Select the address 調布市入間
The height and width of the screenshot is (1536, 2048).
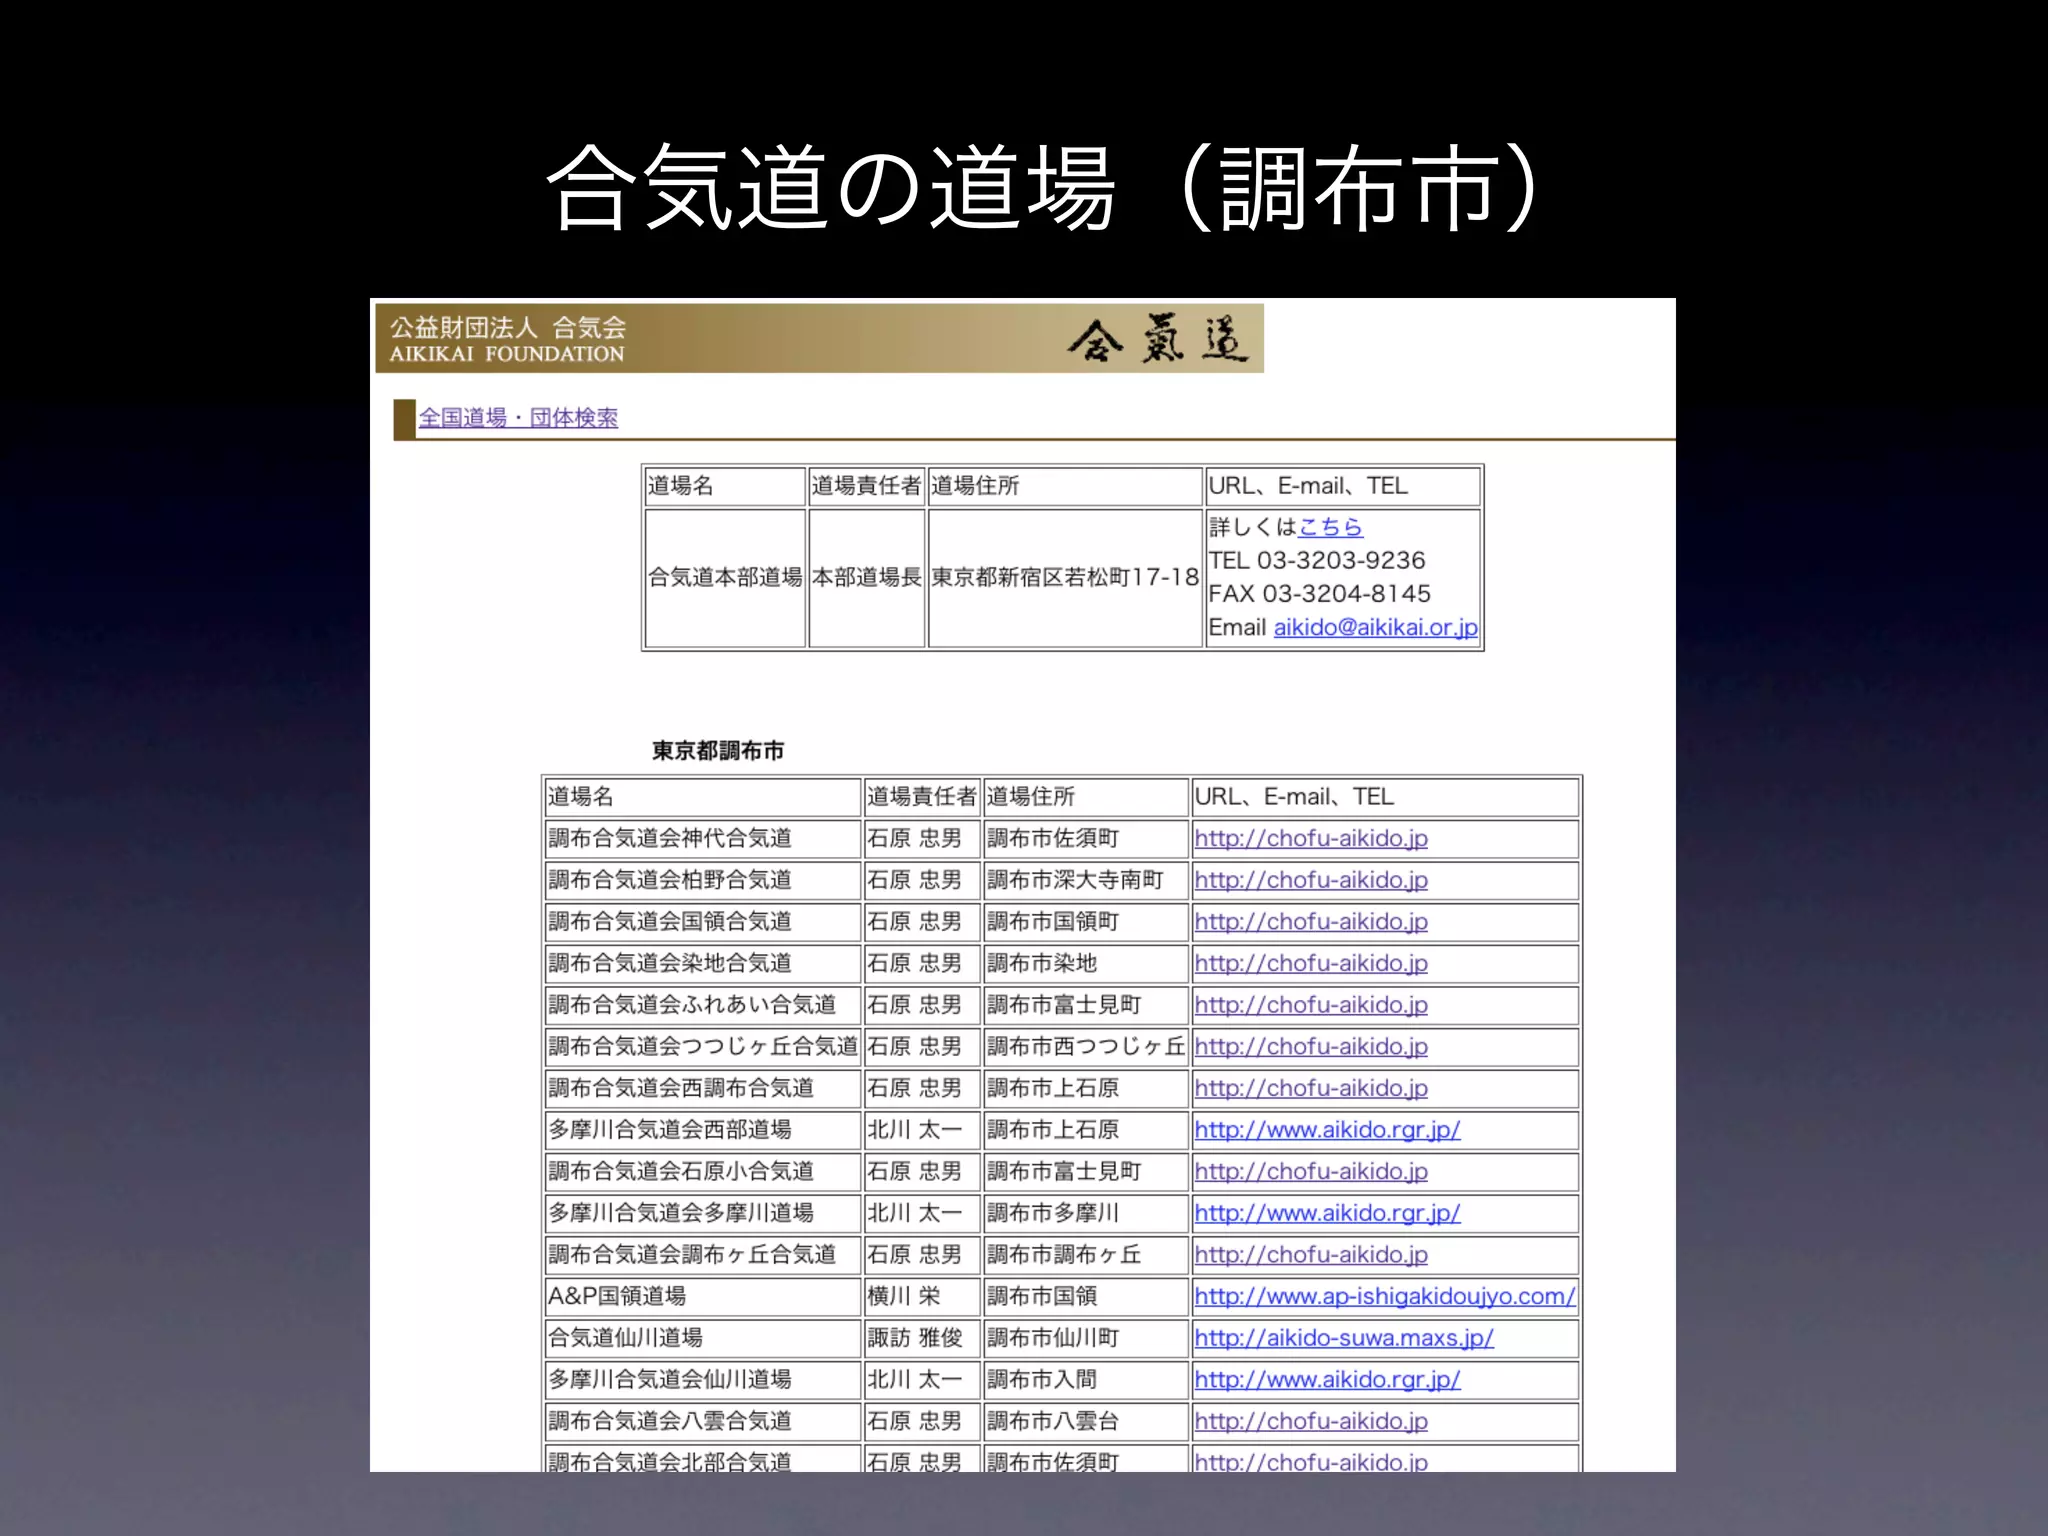1043,1380
